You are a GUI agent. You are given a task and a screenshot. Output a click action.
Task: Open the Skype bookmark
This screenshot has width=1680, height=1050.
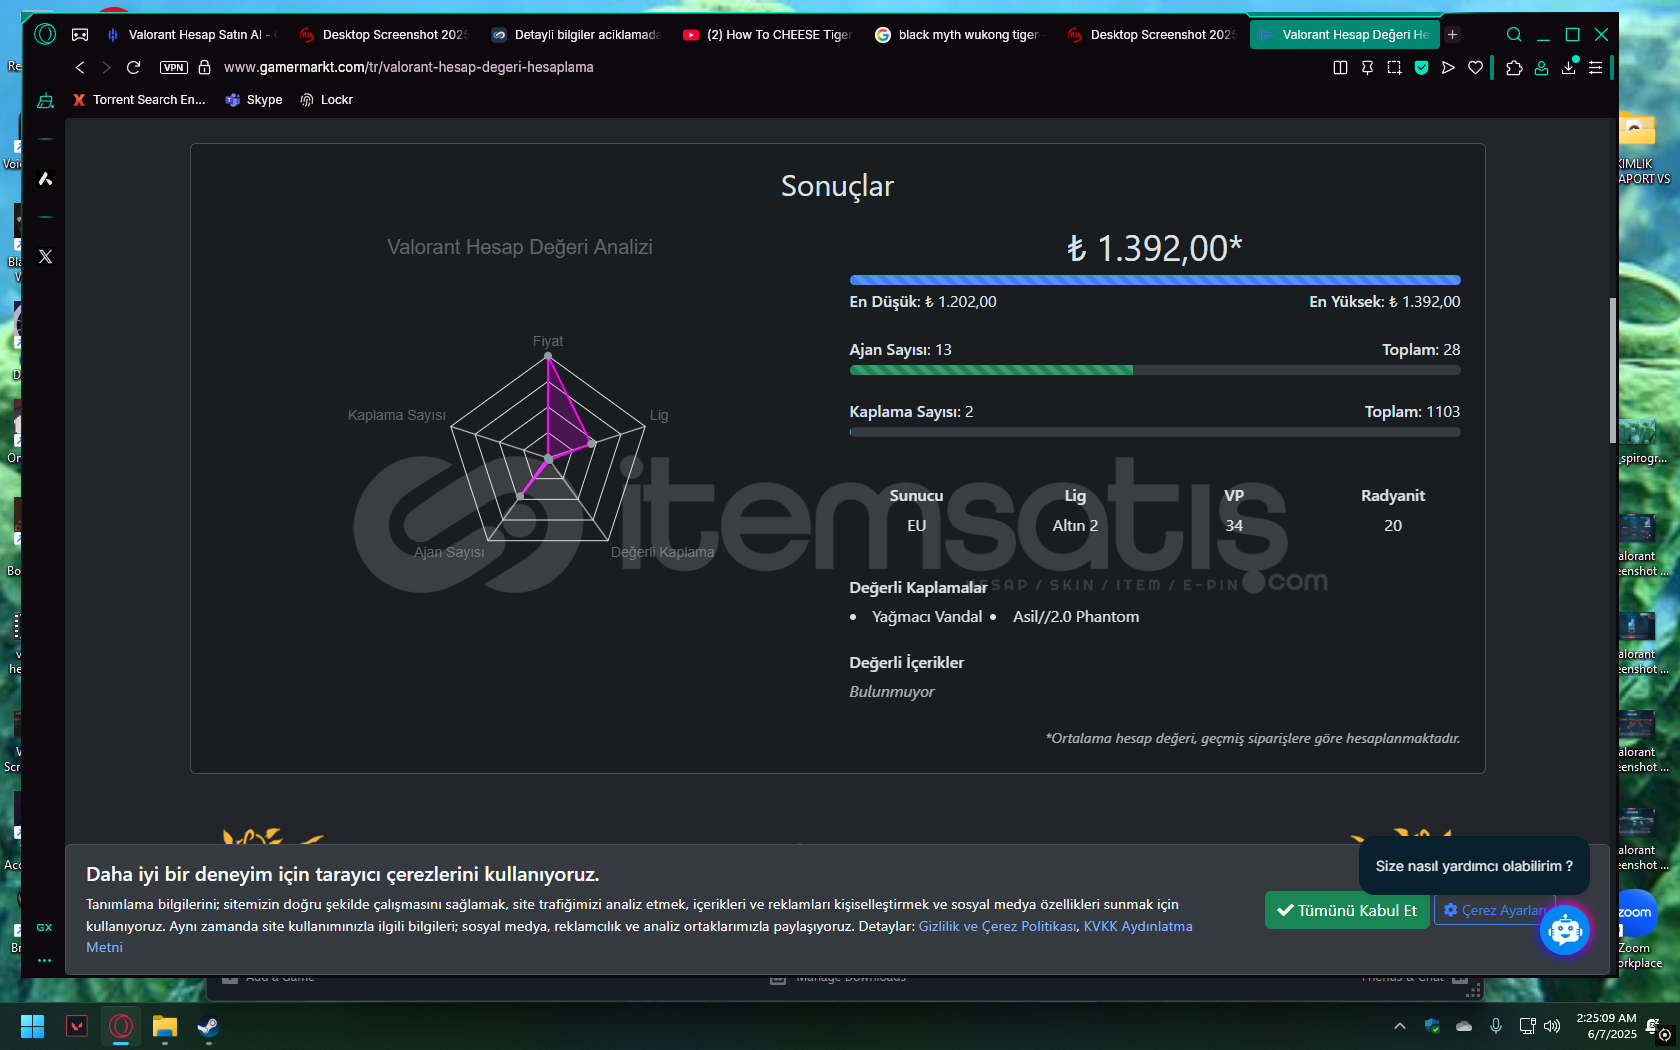[x=254, y=100]
